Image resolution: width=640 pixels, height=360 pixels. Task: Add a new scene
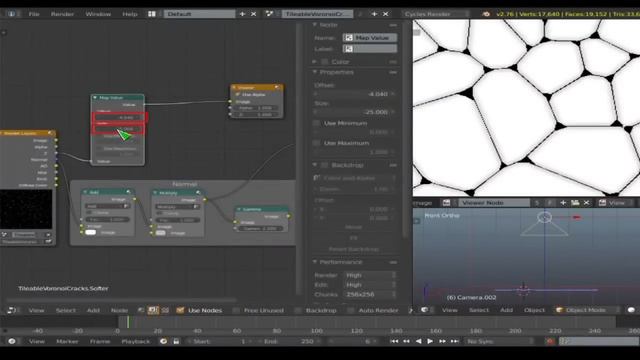tap(374, 14)
